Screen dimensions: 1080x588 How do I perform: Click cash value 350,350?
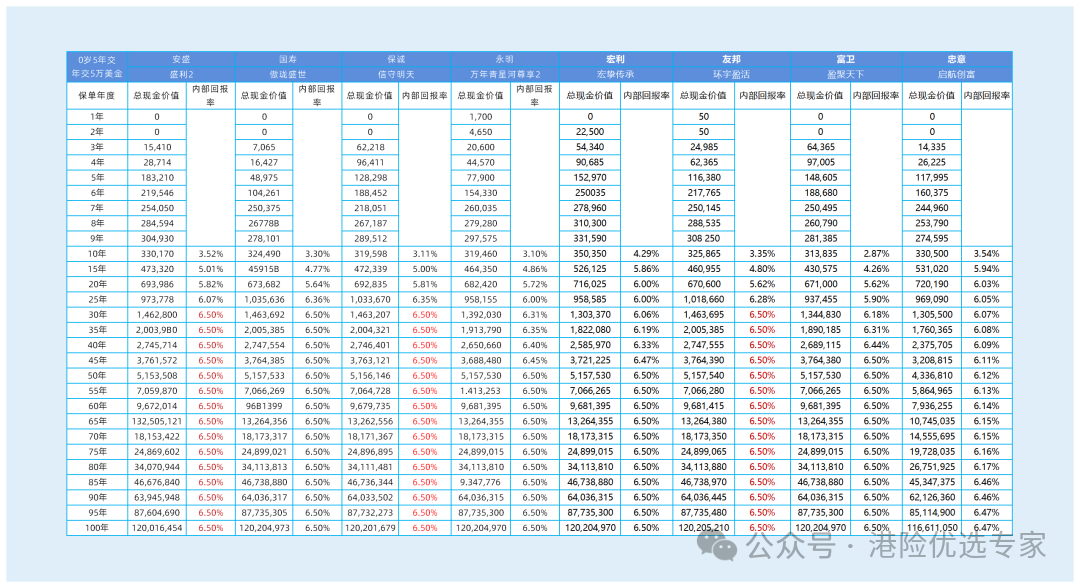(x=590, y=254)
